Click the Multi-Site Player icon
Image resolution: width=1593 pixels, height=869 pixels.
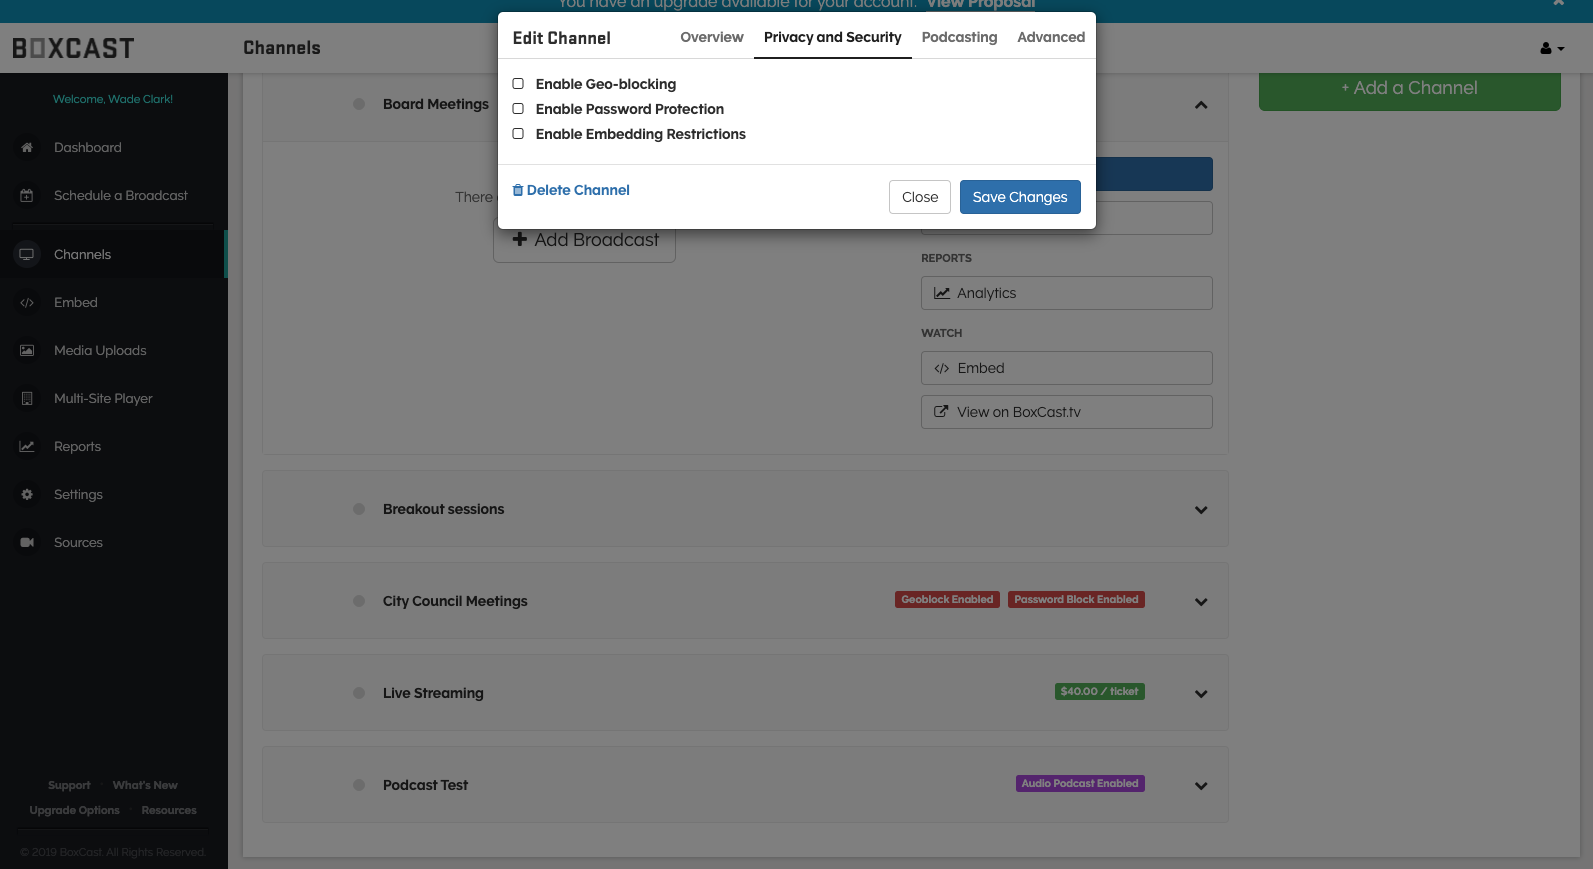click(27, 399)
